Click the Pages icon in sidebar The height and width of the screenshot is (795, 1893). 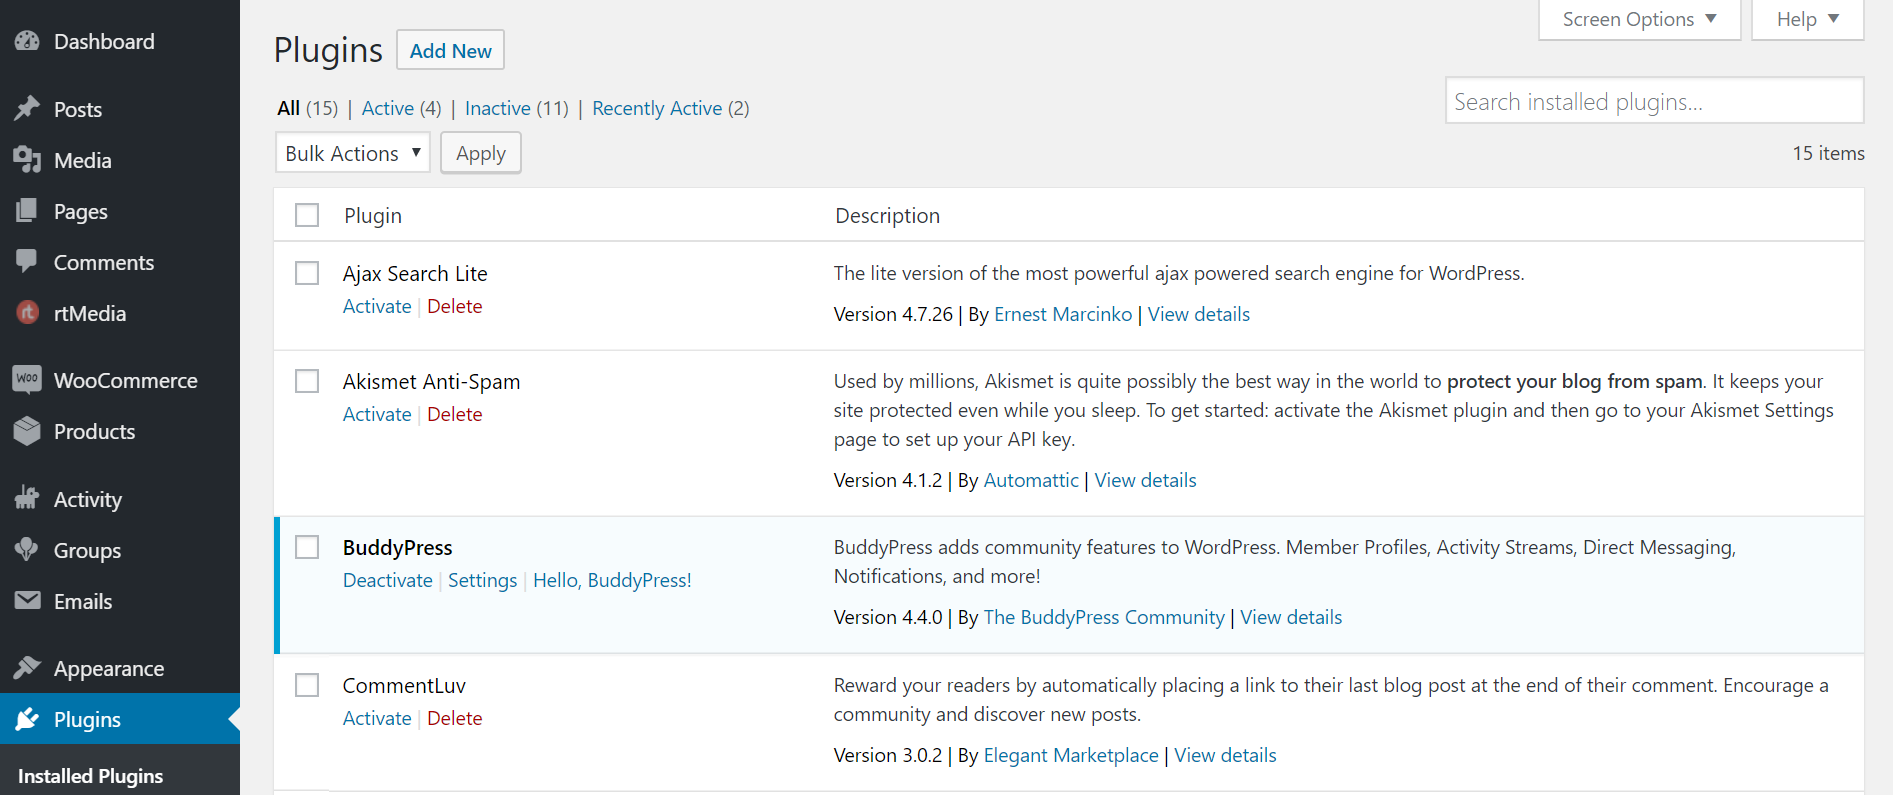click(27, 211)
